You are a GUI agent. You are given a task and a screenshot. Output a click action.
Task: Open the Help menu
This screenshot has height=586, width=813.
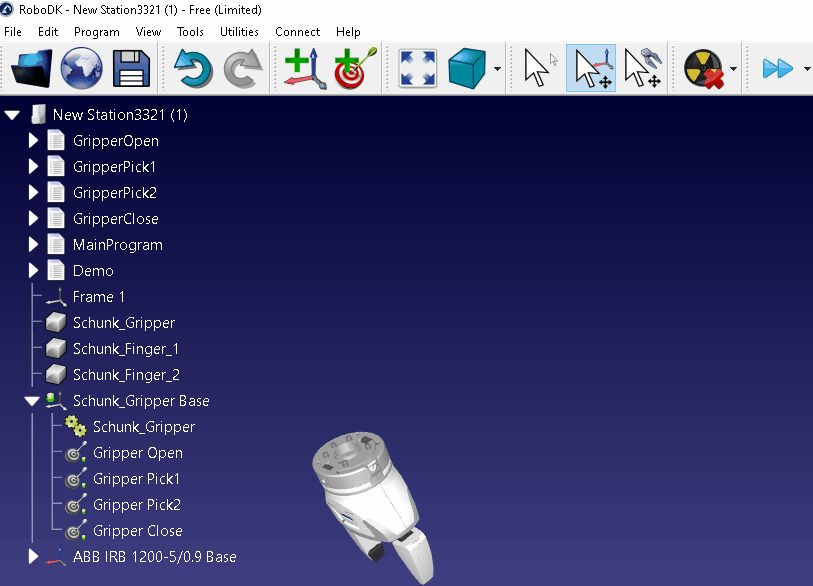point(348,32)
